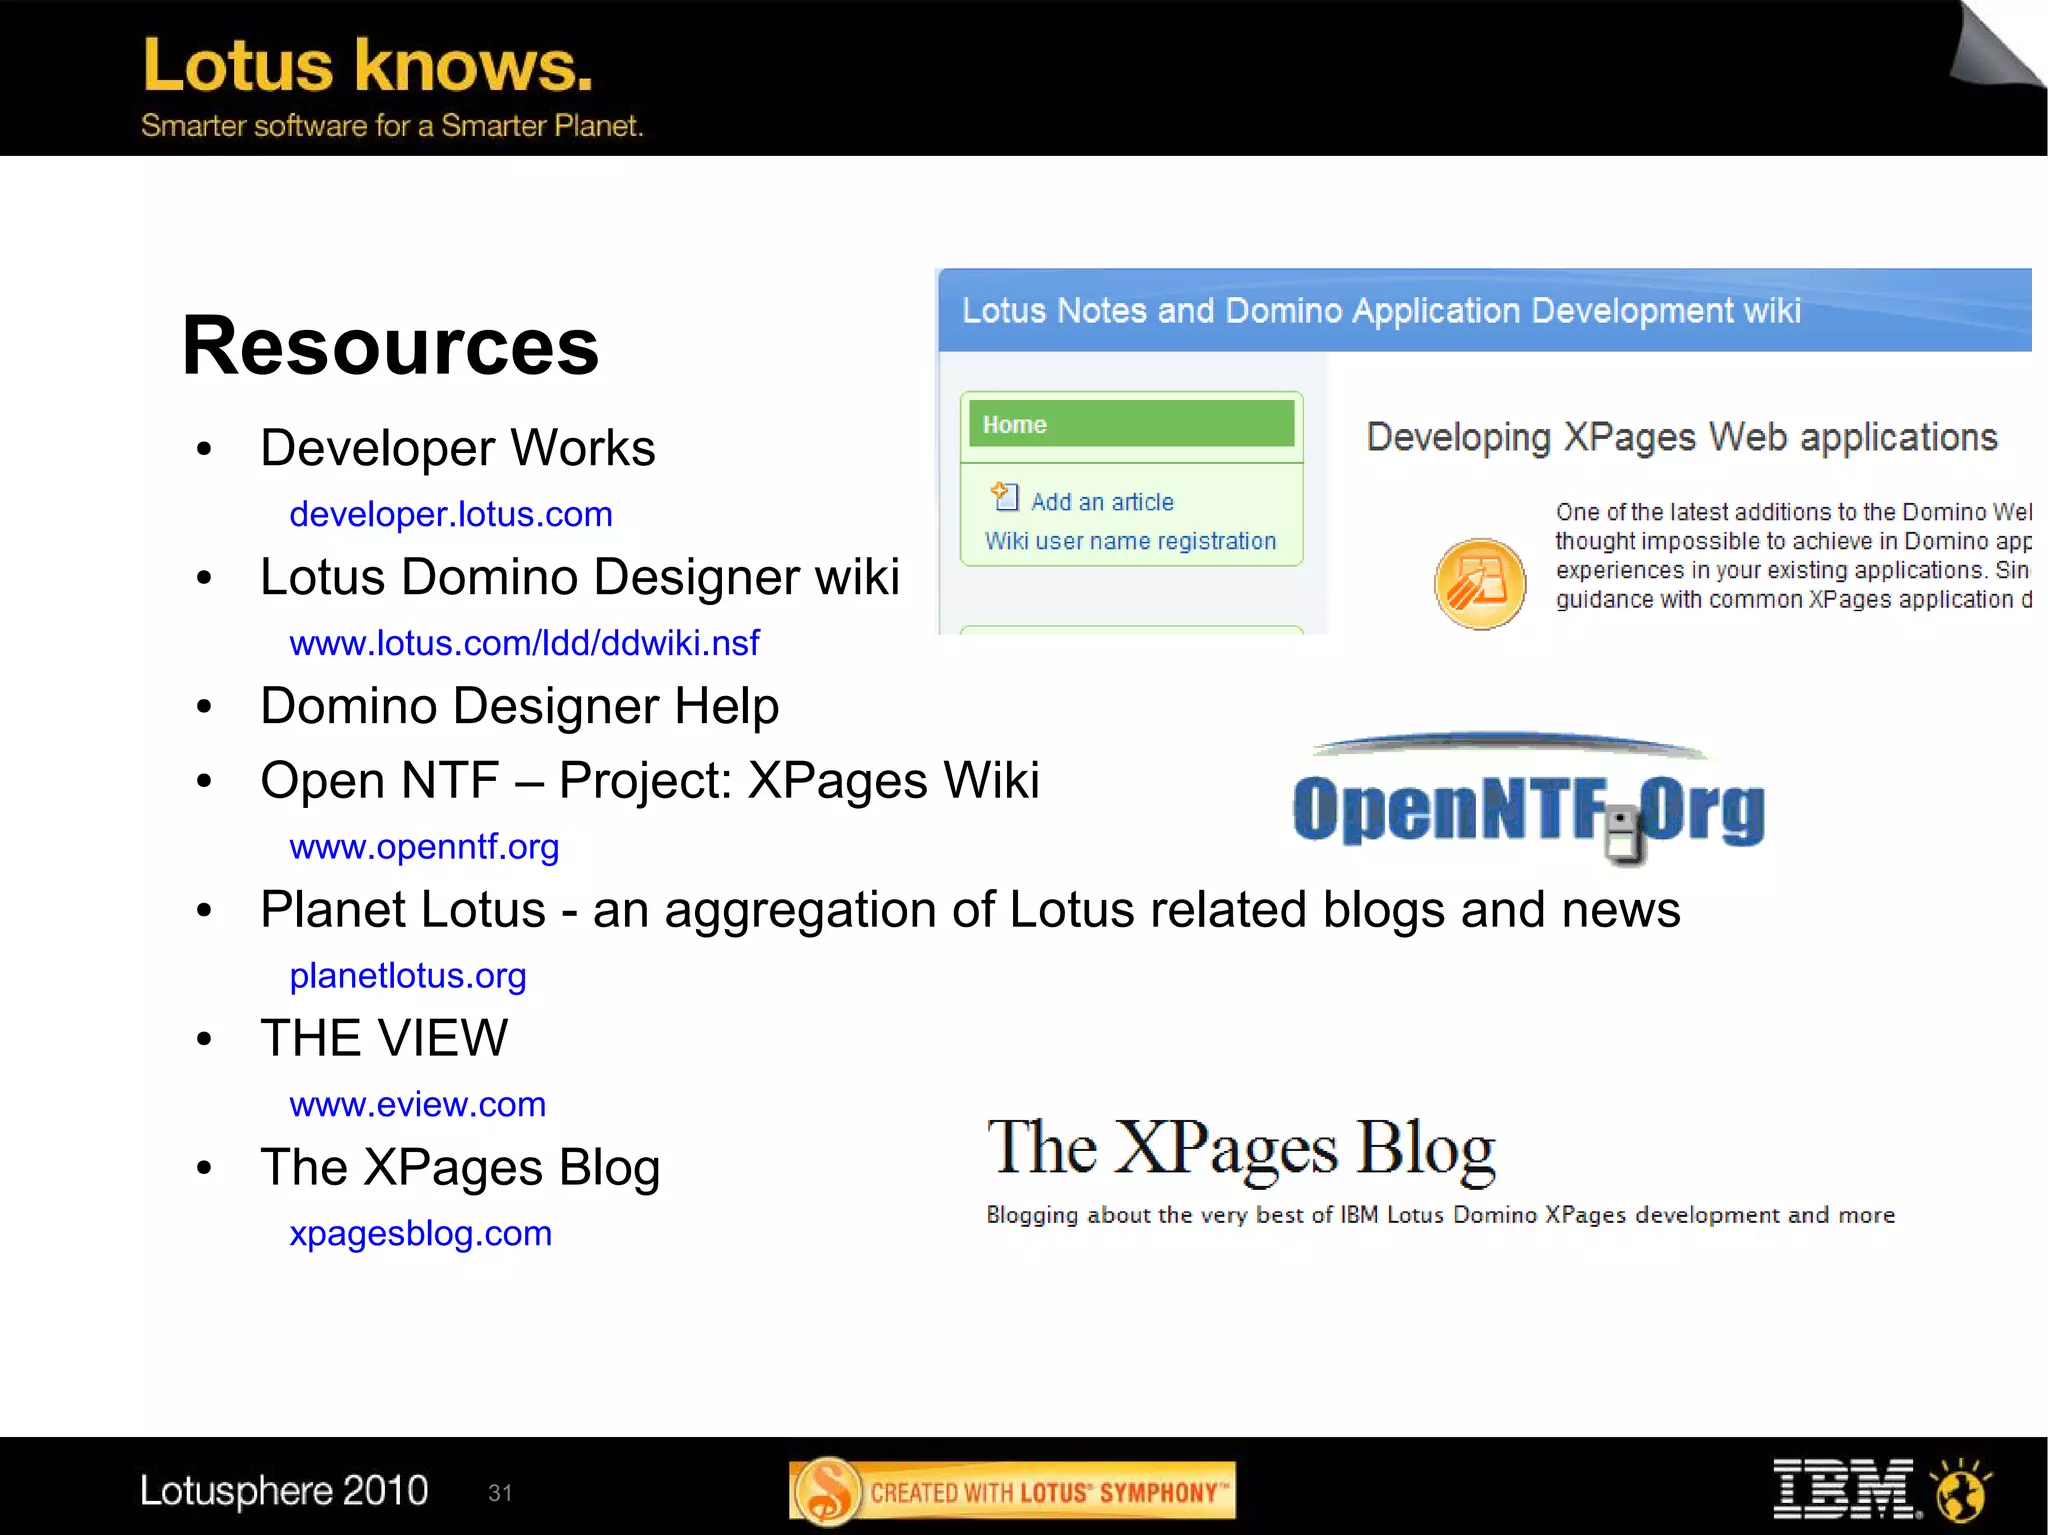Viewport: 2048px width, 1535px height.
Task: Select the 'THE VIEW' bullet text
Action: click(x=384, y=1038)
